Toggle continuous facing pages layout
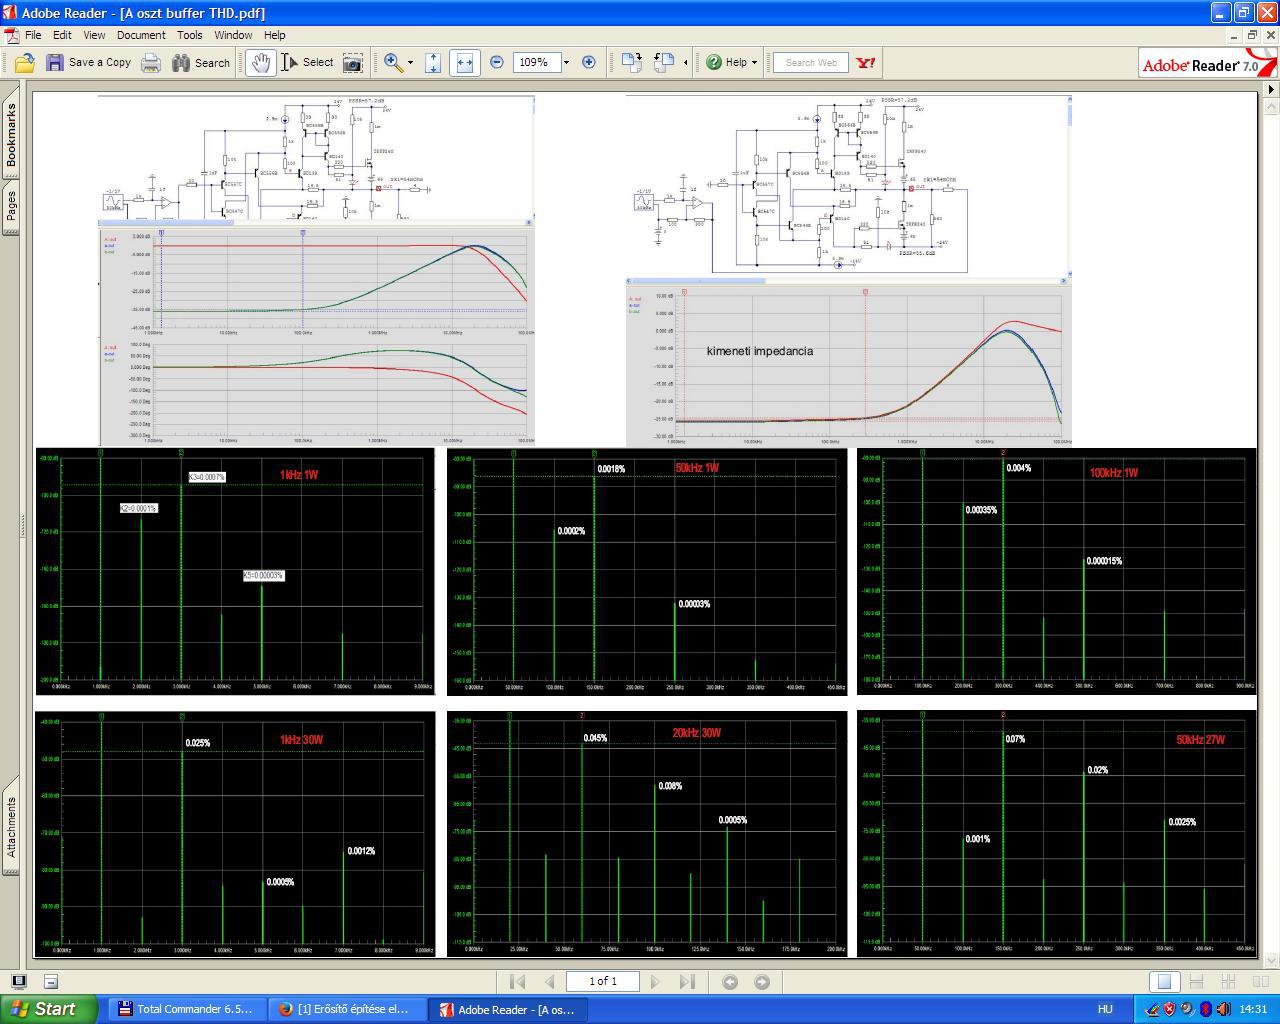This screenshot has height=1024, width=1280. tap(1229, 982)
